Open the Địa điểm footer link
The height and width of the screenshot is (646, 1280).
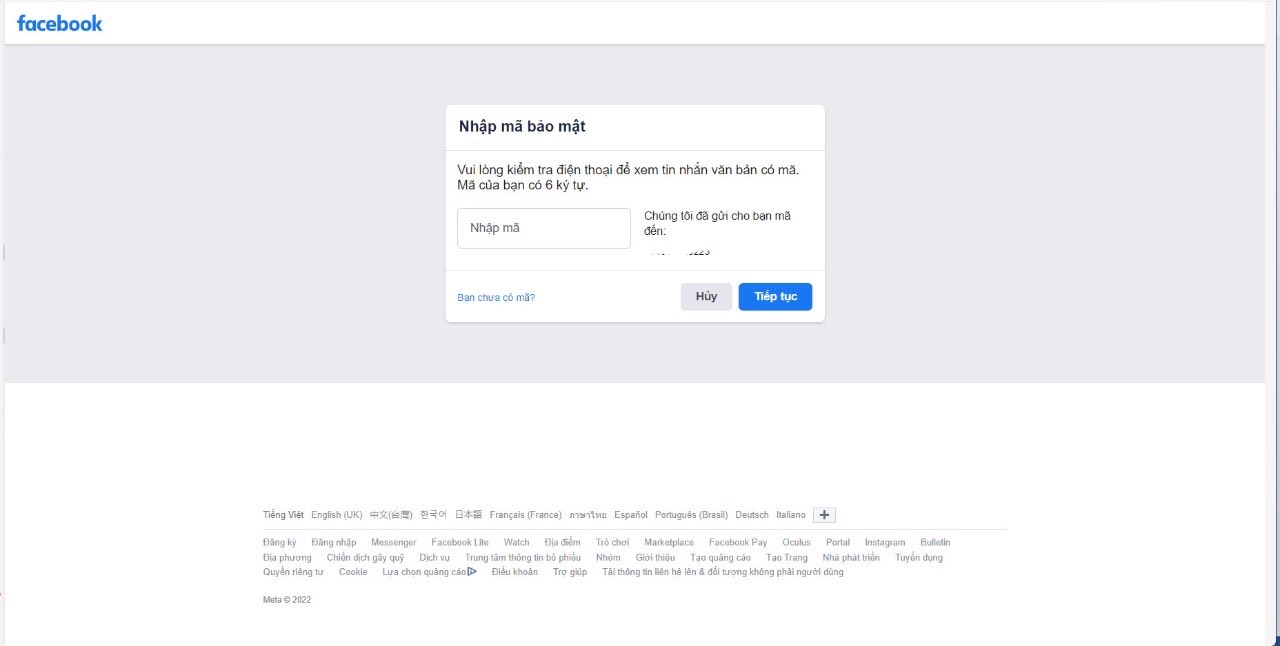tap(562, 542)
